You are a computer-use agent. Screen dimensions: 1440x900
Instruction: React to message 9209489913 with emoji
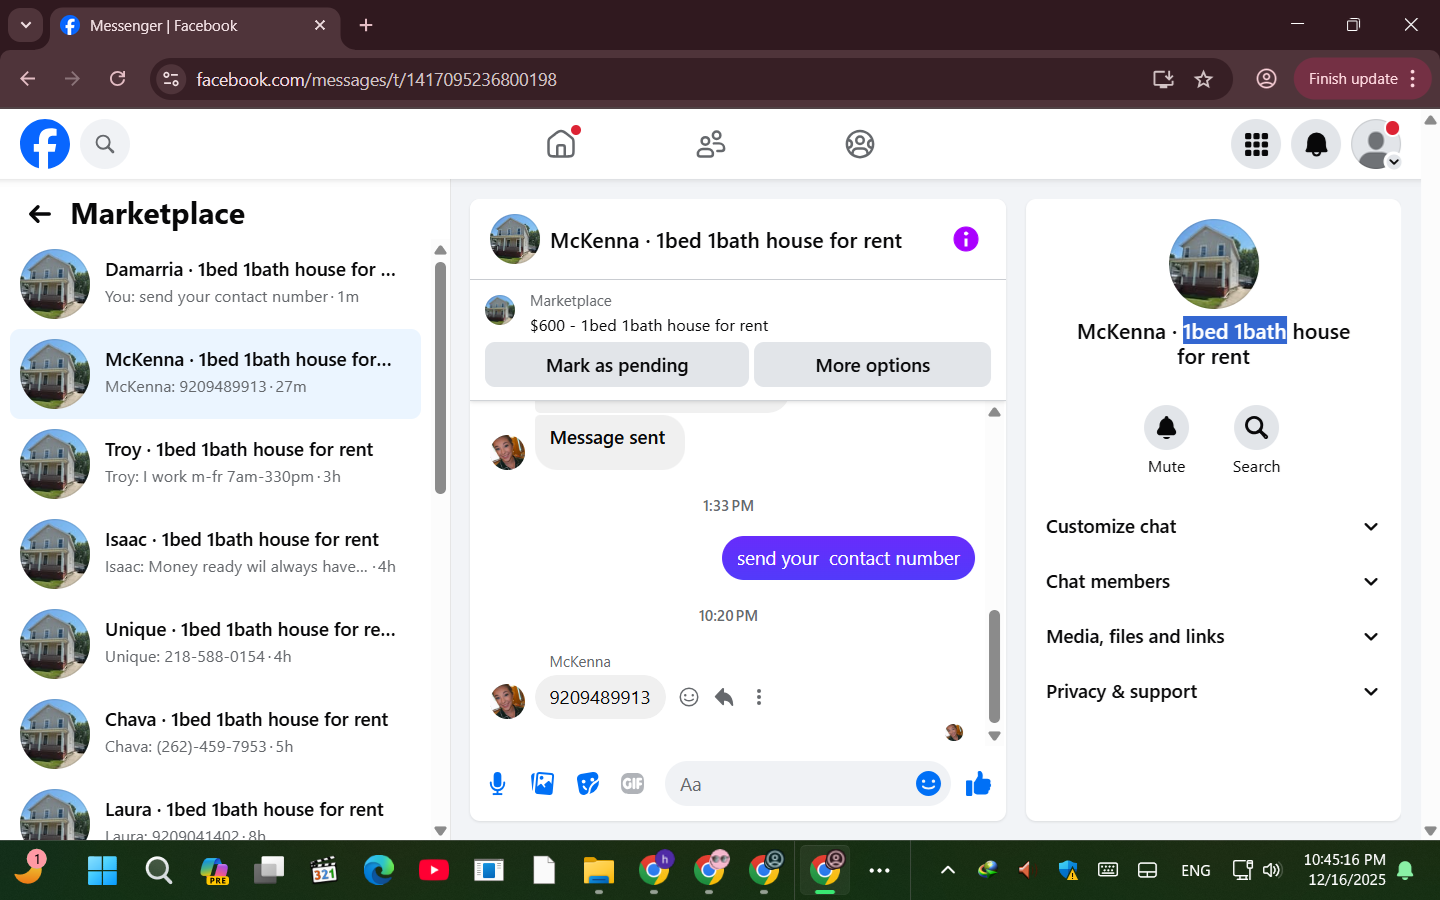click(x=689, y=697)
